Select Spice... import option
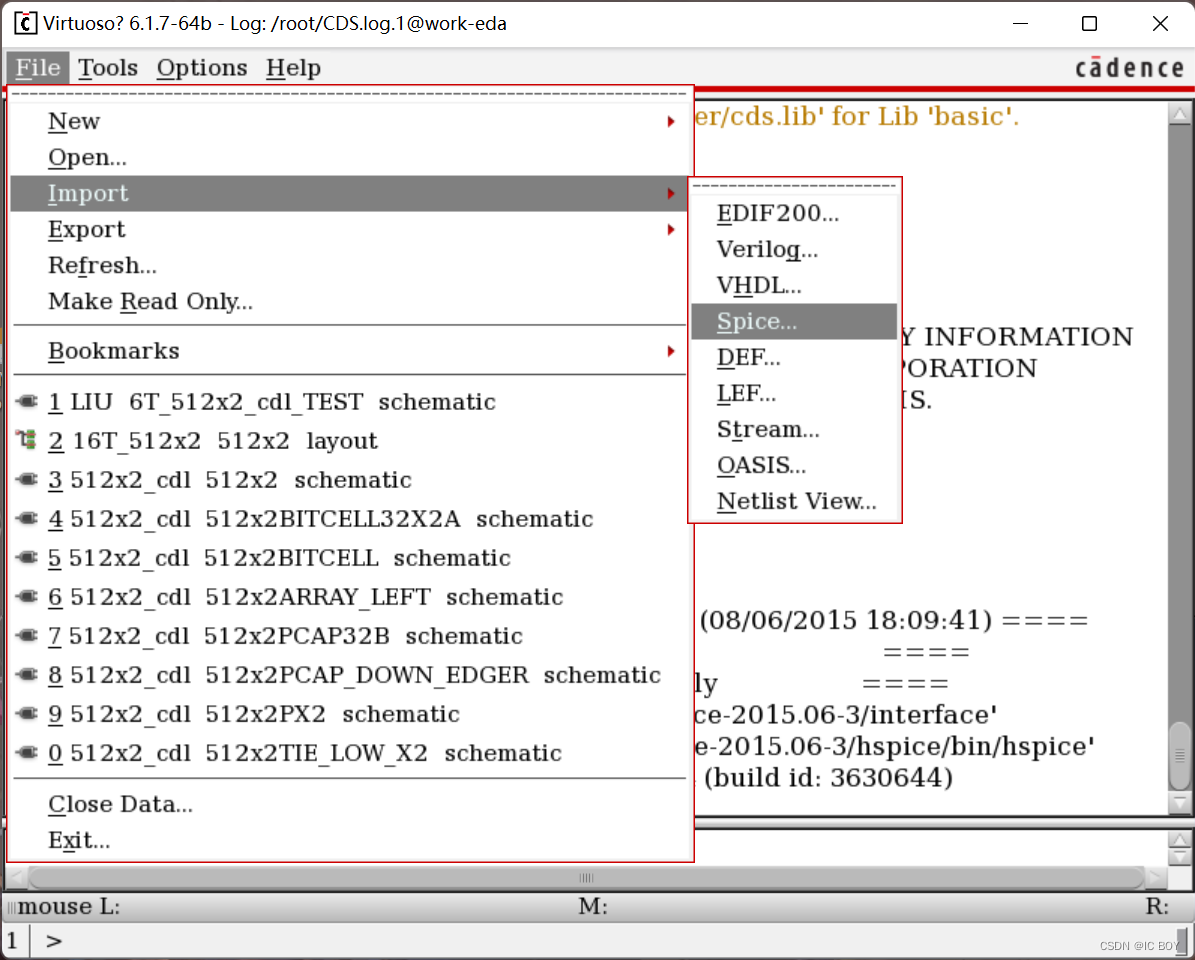The image size is (1195, 960). point(794,322)
